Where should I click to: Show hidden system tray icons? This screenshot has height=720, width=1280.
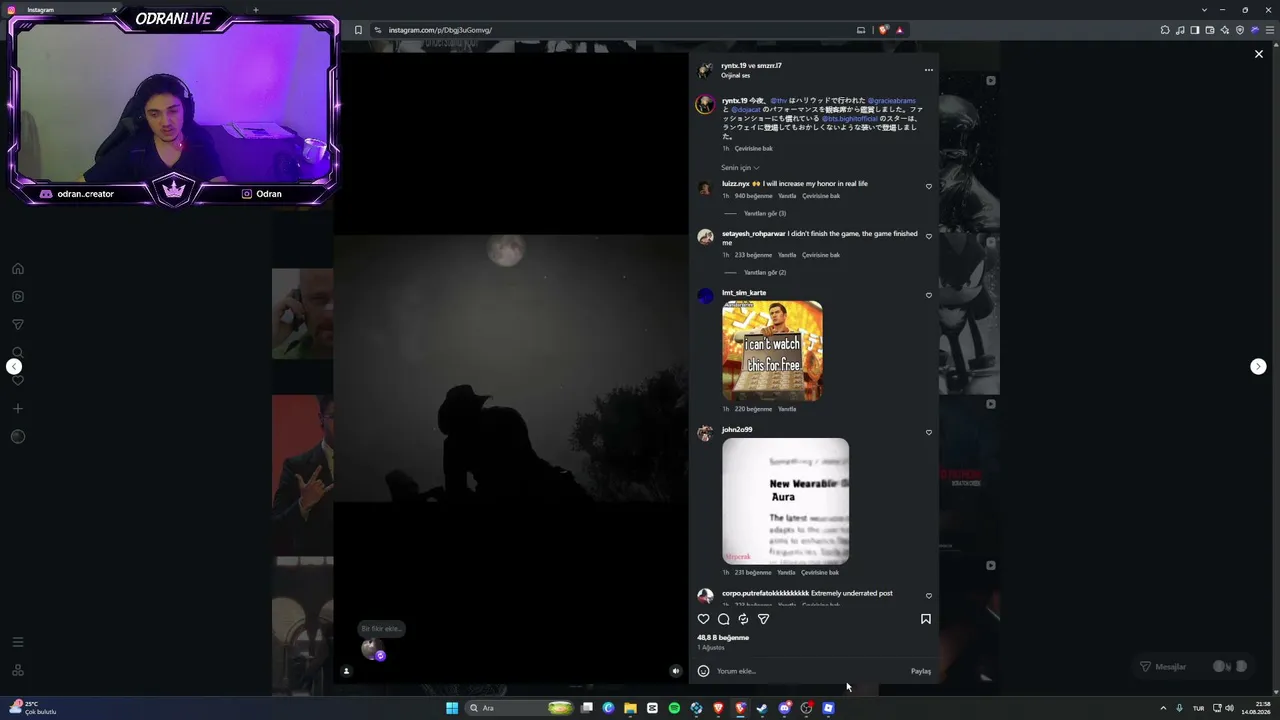tap(1163, 708)
